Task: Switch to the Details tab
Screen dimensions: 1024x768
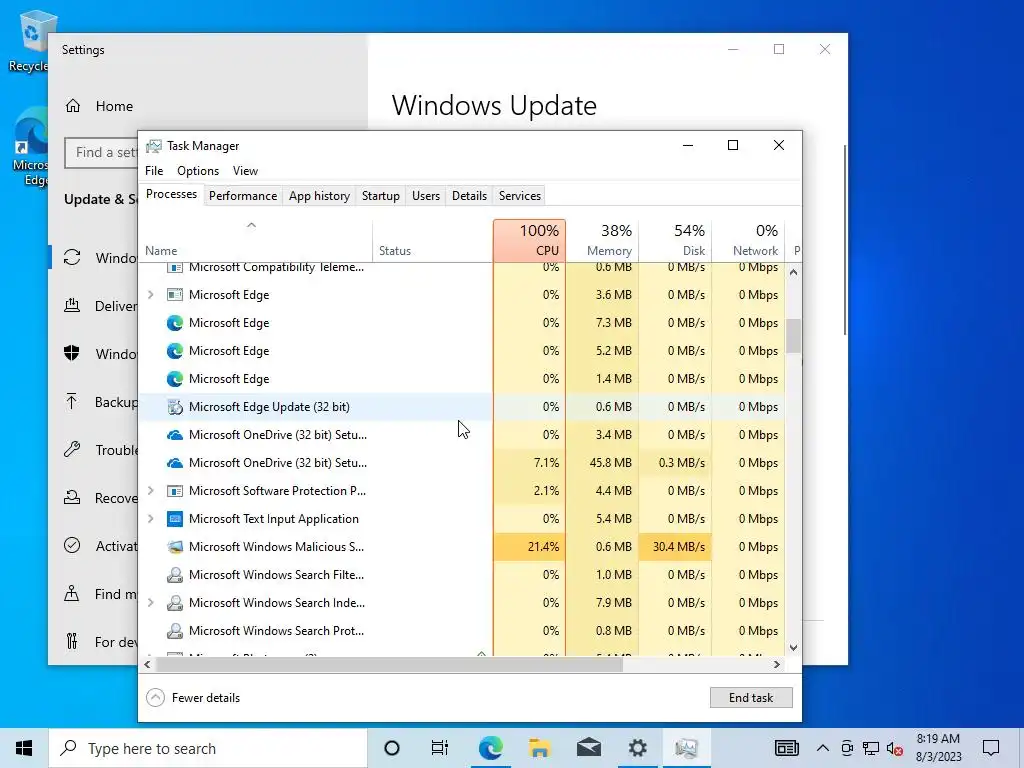Action: pyautogui.click(x=470, y=196)
